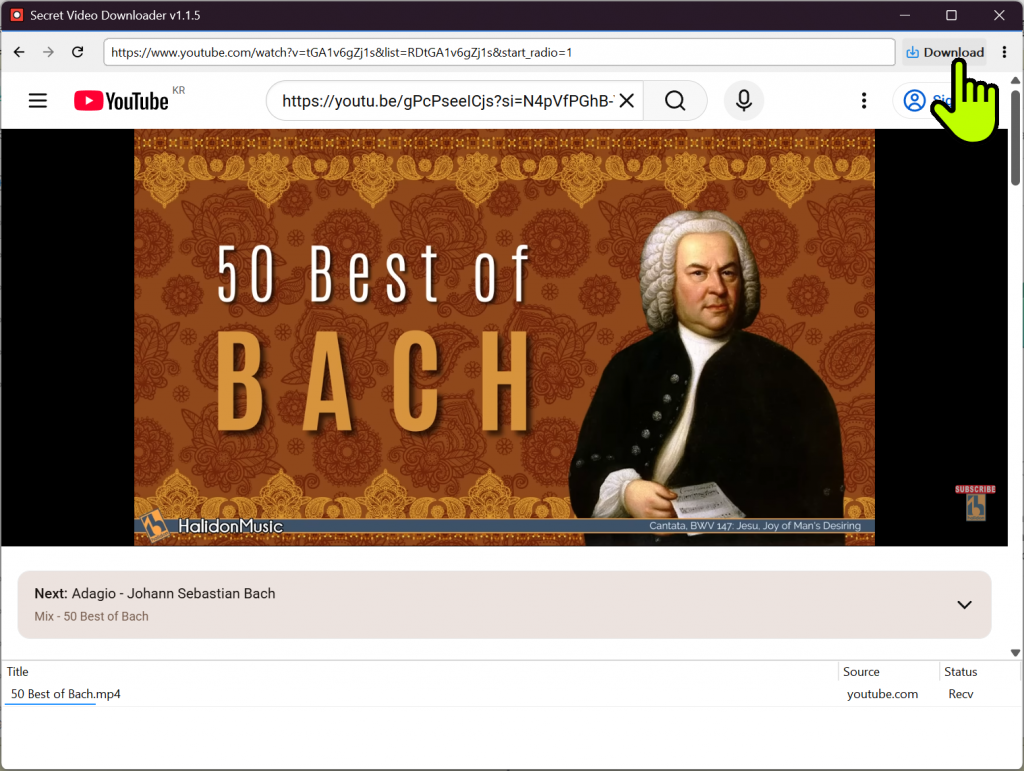Image resolution: width=1024 pixels, height=771 pixels.
Task: Click the Recv status cell
Action: pyautogui.click(x=961, y=694)
